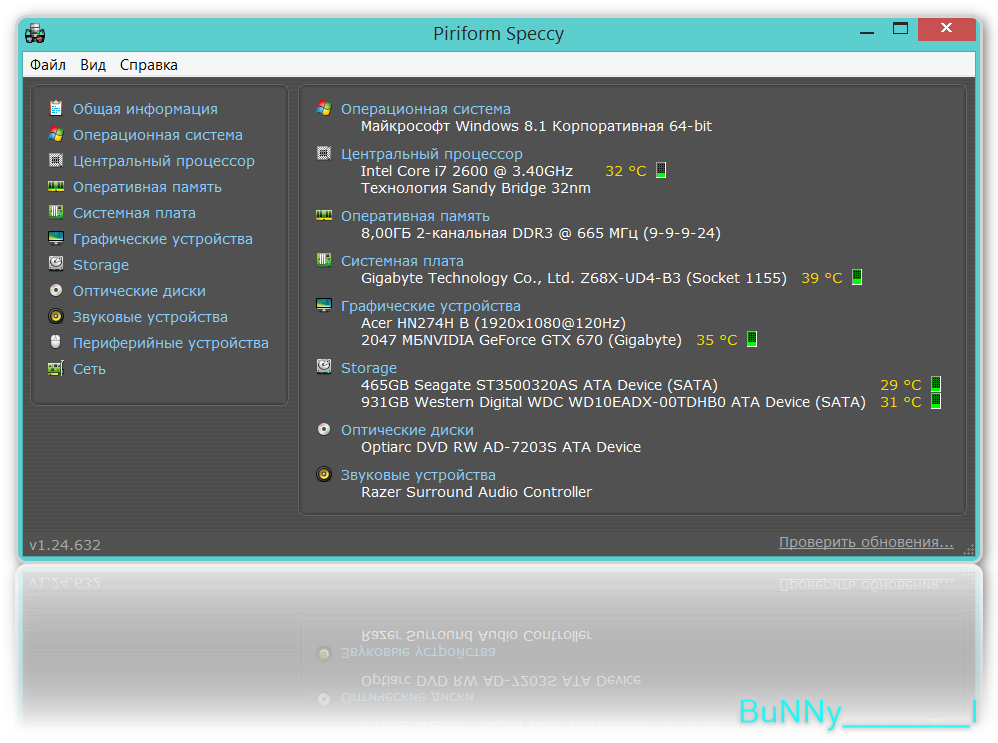Select Storage in the sidebar
The image size is (998, 743).
tap(101, 265)
